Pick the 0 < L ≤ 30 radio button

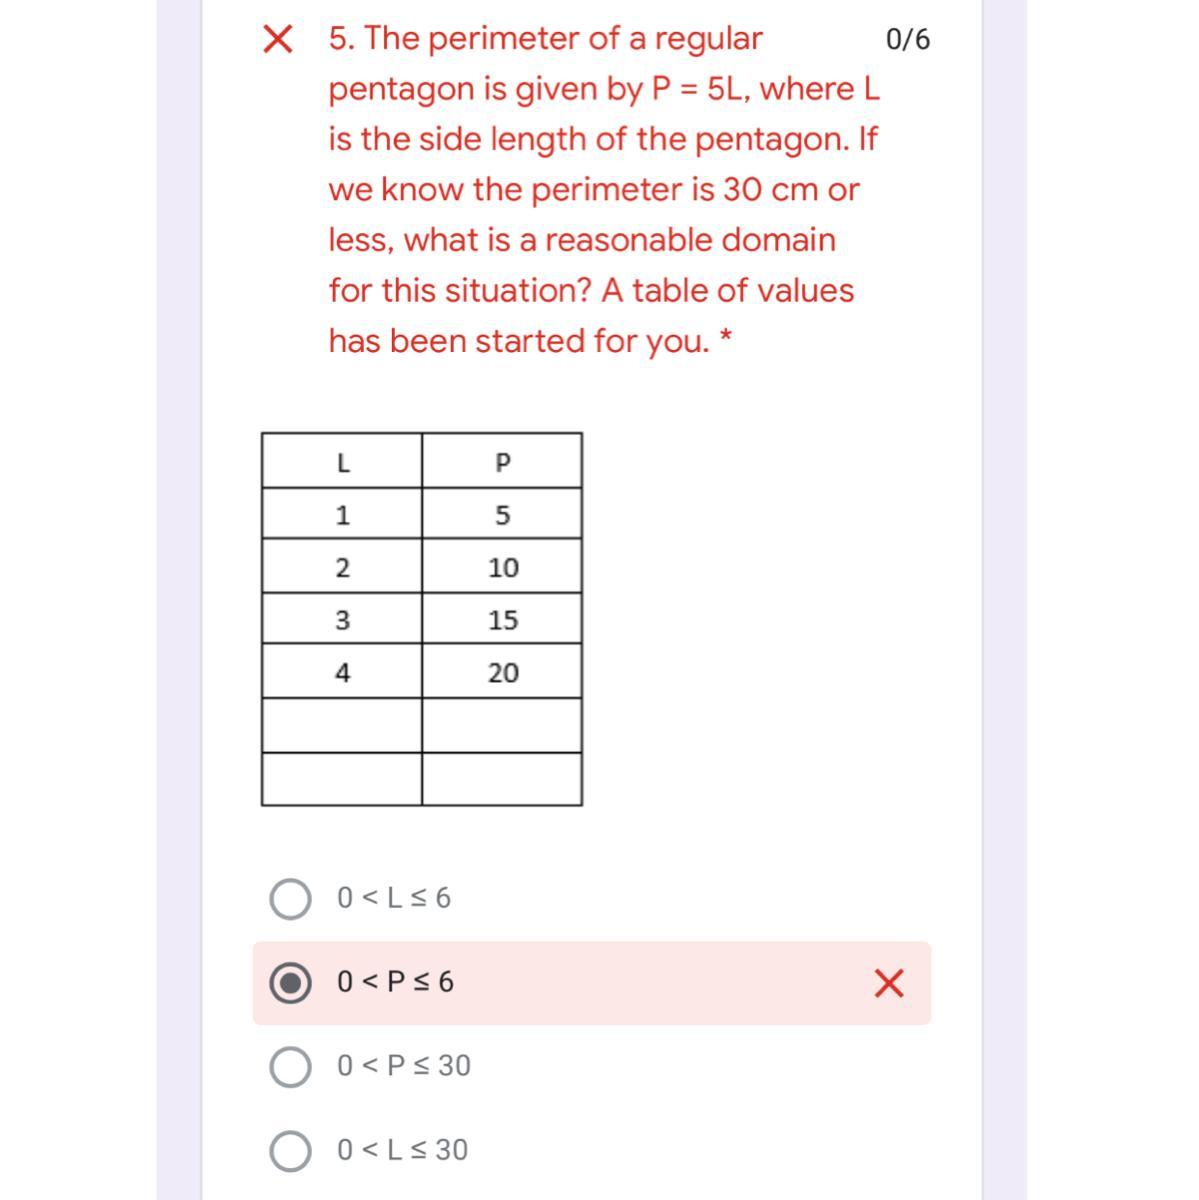coord(290,1150)
